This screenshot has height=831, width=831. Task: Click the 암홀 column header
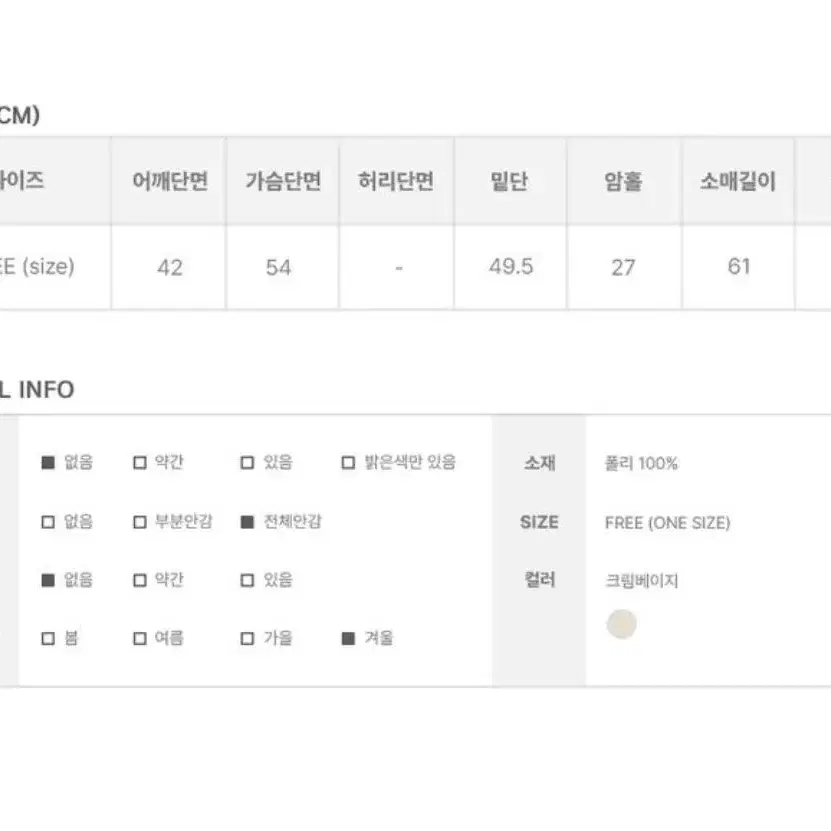click(624, 181)
